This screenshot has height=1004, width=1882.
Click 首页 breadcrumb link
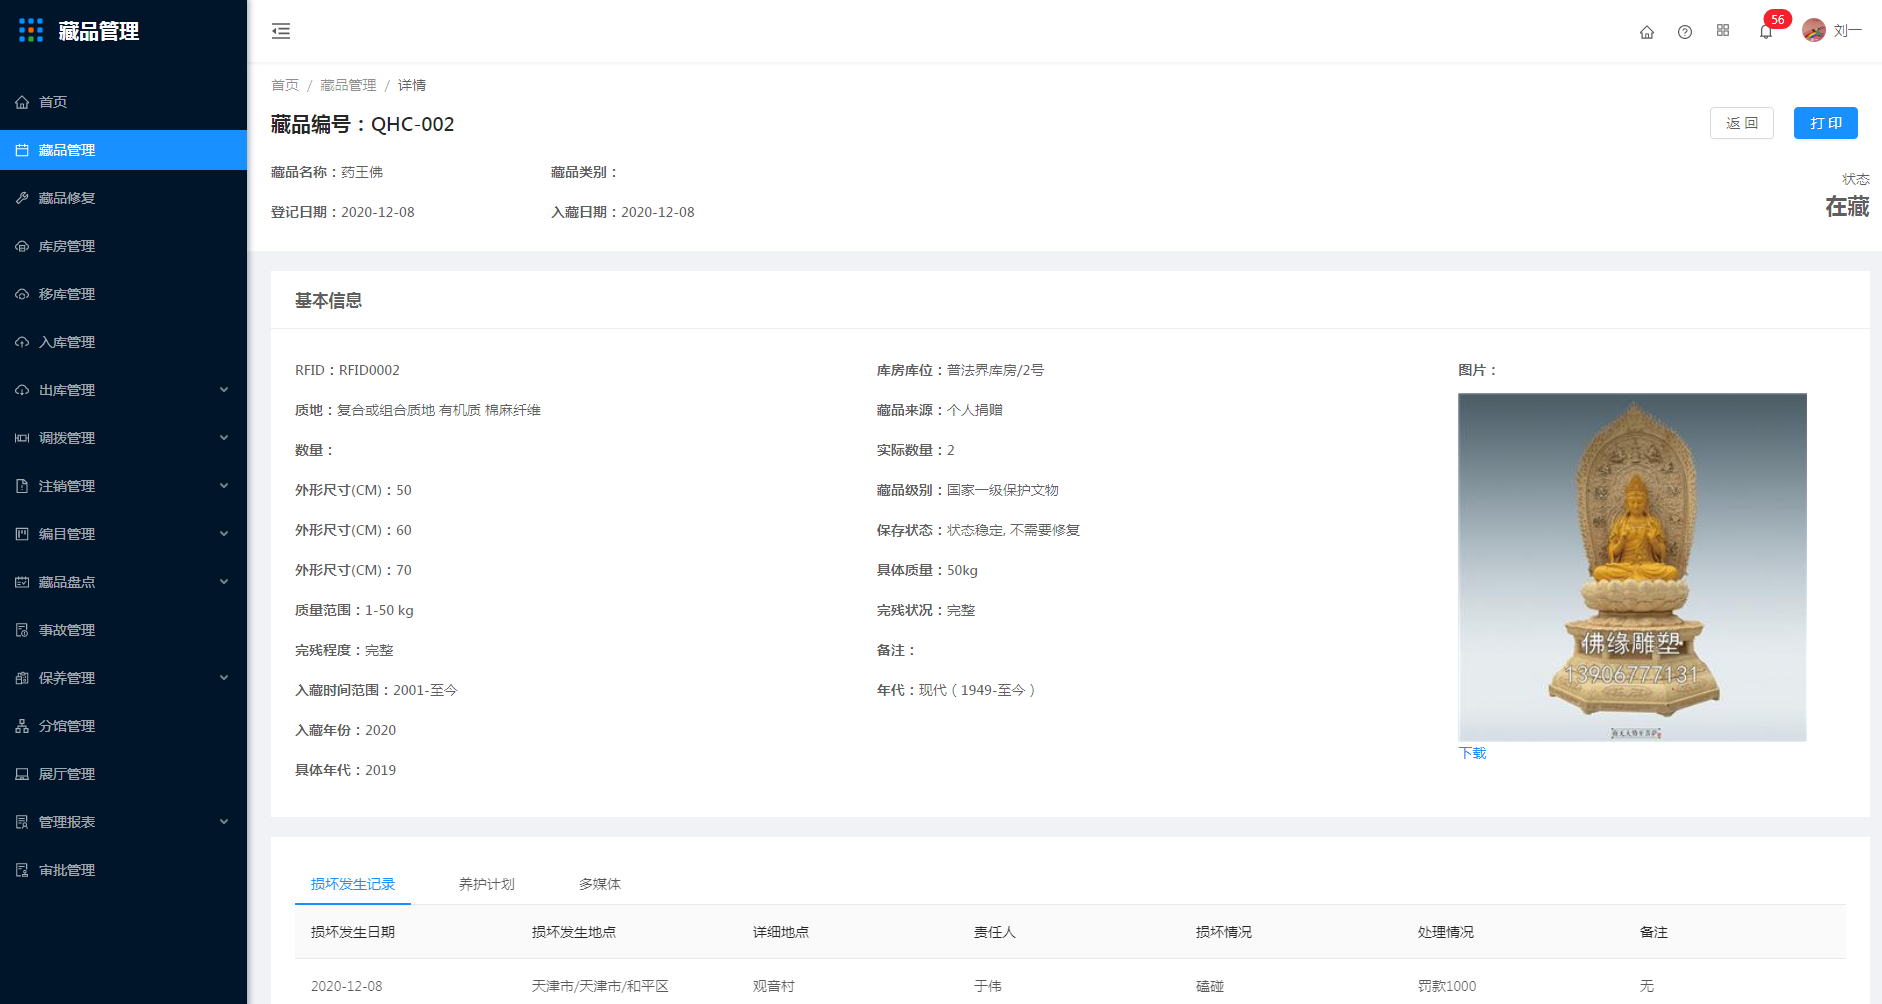tap(285, 85)
